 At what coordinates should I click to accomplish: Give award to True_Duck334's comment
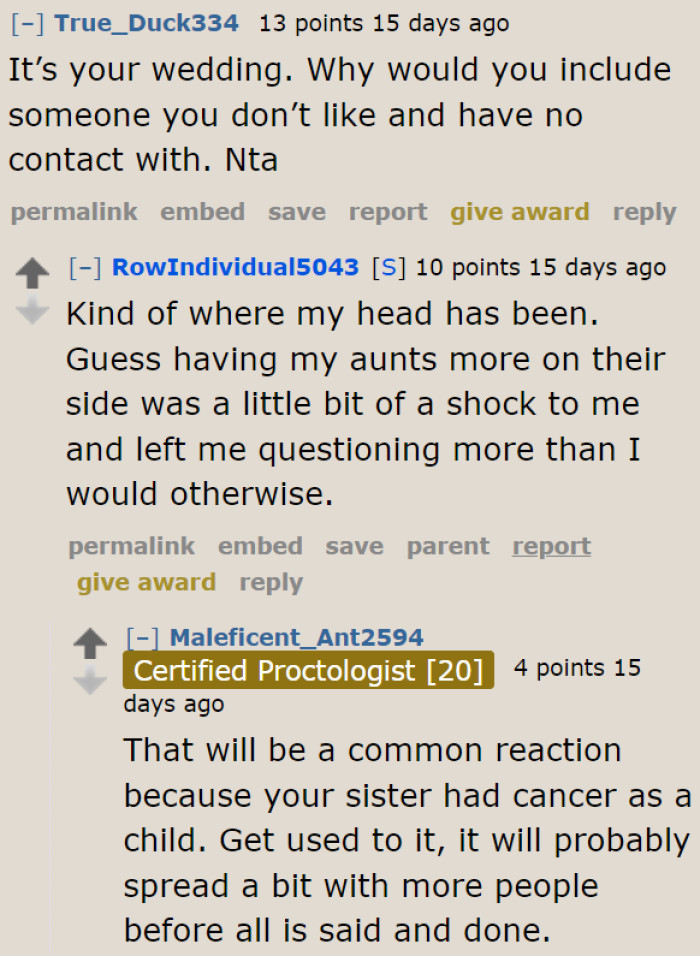(x=520, y=212)
